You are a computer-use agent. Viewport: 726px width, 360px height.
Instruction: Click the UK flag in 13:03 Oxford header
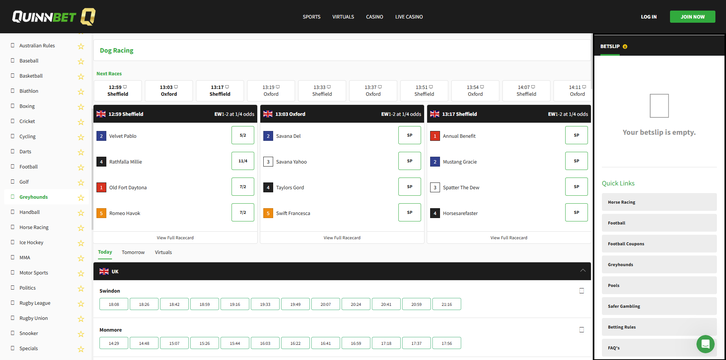[x=268, y=114]
